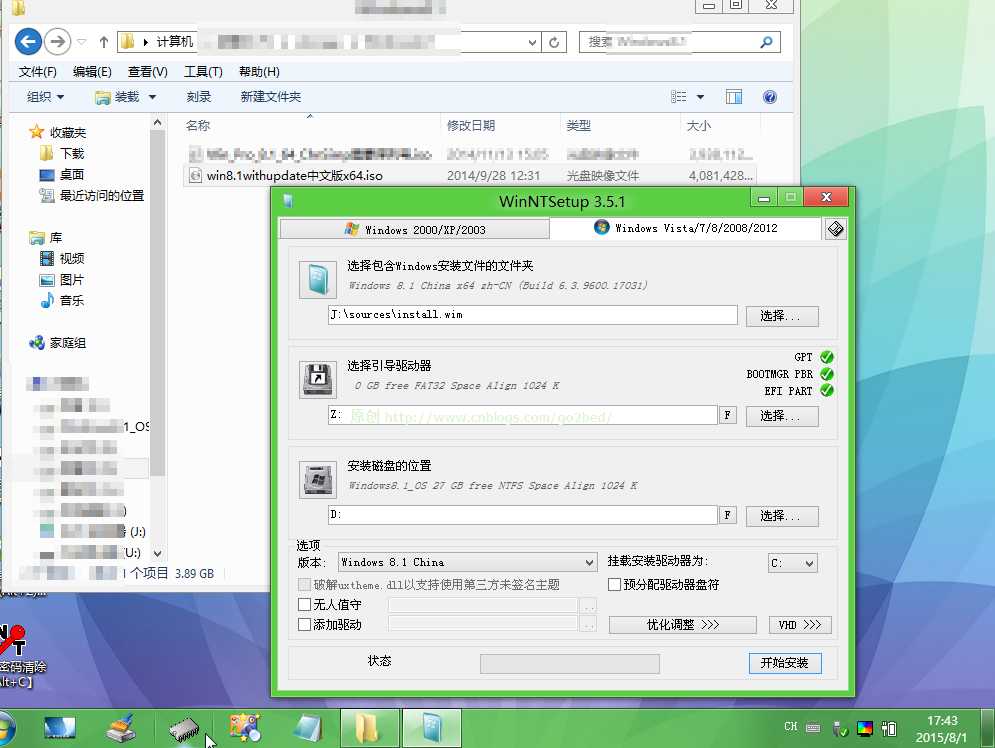Screen dimensions: 995x748
Task: Click the 状态 progress bar
Action: pos(570,664)
